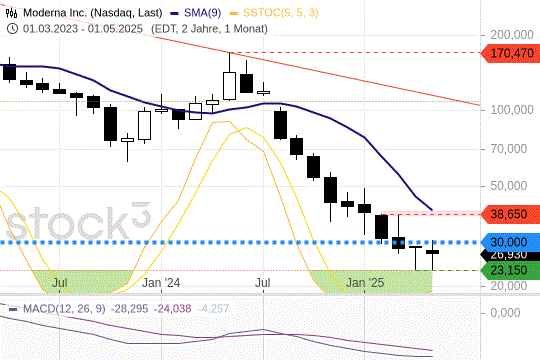Click the black 26,930 last price label
The image size is (540, 360).
(x=510, y=256)
